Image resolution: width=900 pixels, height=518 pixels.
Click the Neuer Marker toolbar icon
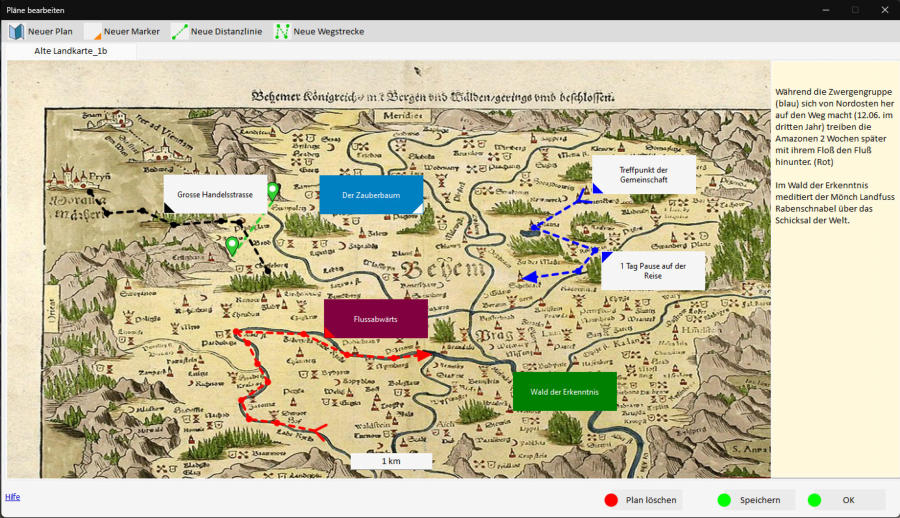[x=93, y=31]
